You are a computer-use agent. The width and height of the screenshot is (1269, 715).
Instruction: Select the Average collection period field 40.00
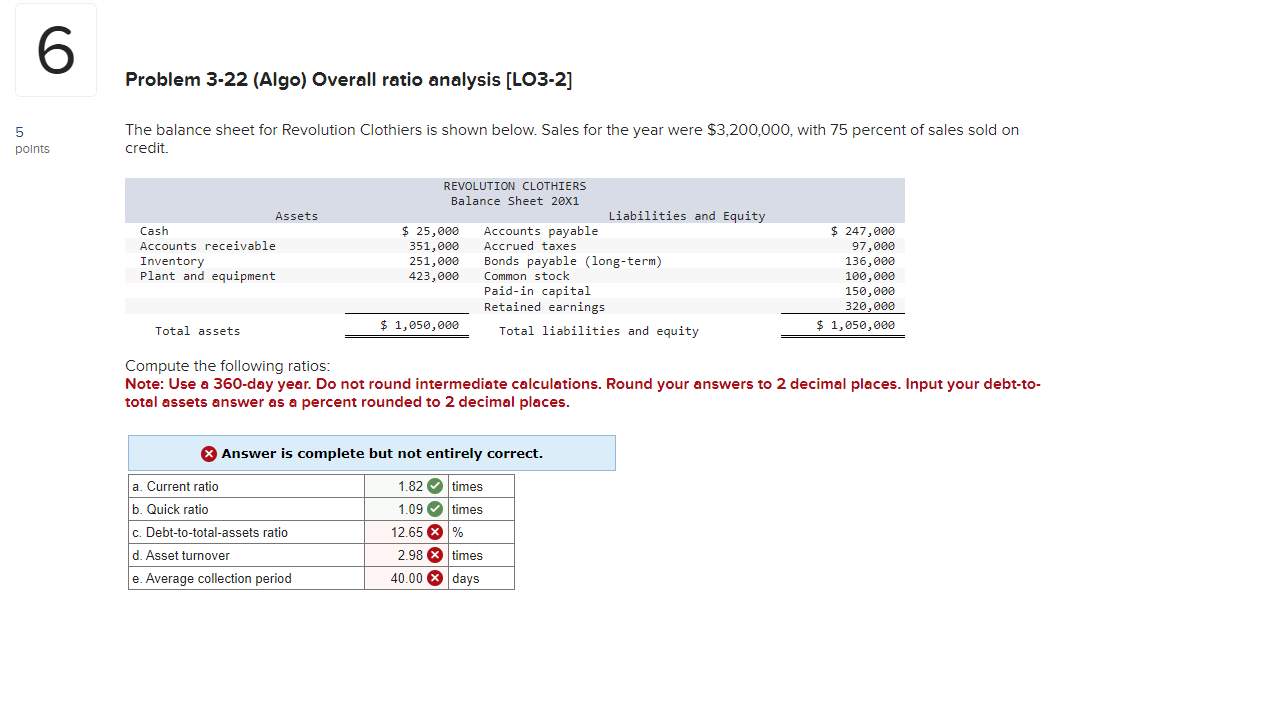point(406,578)
